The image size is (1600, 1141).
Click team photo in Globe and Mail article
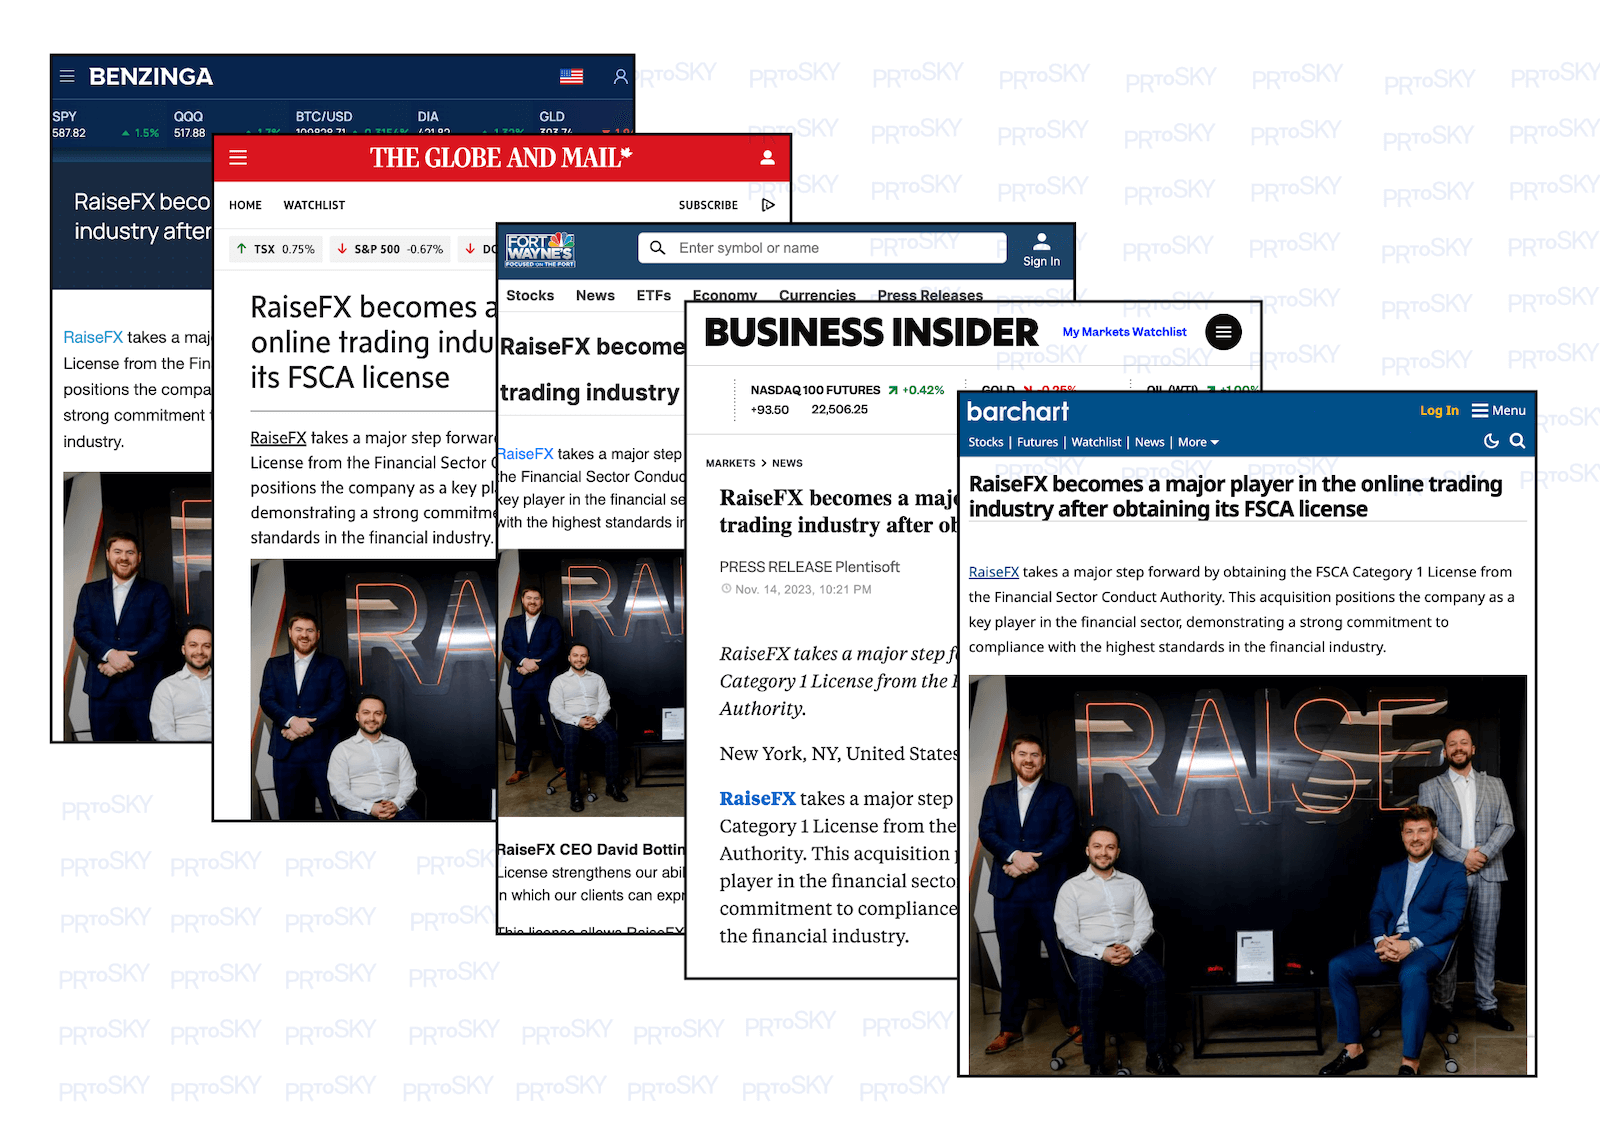(x=372, y=690)
